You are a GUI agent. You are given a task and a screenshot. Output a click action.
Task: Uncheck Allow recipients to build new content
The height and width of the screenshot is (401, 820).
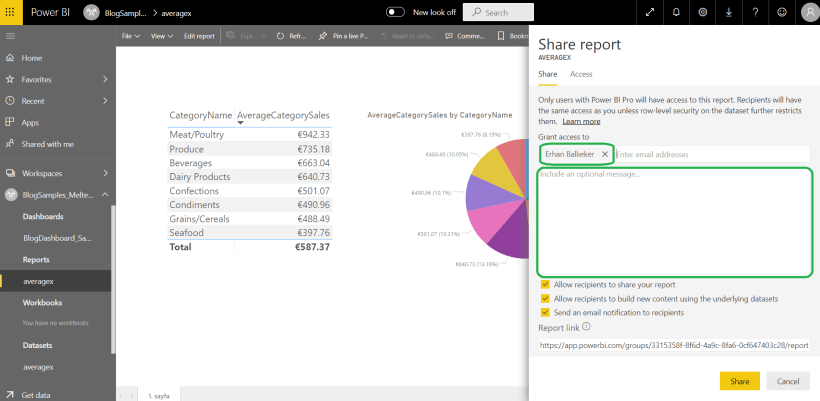click(545, 298)
